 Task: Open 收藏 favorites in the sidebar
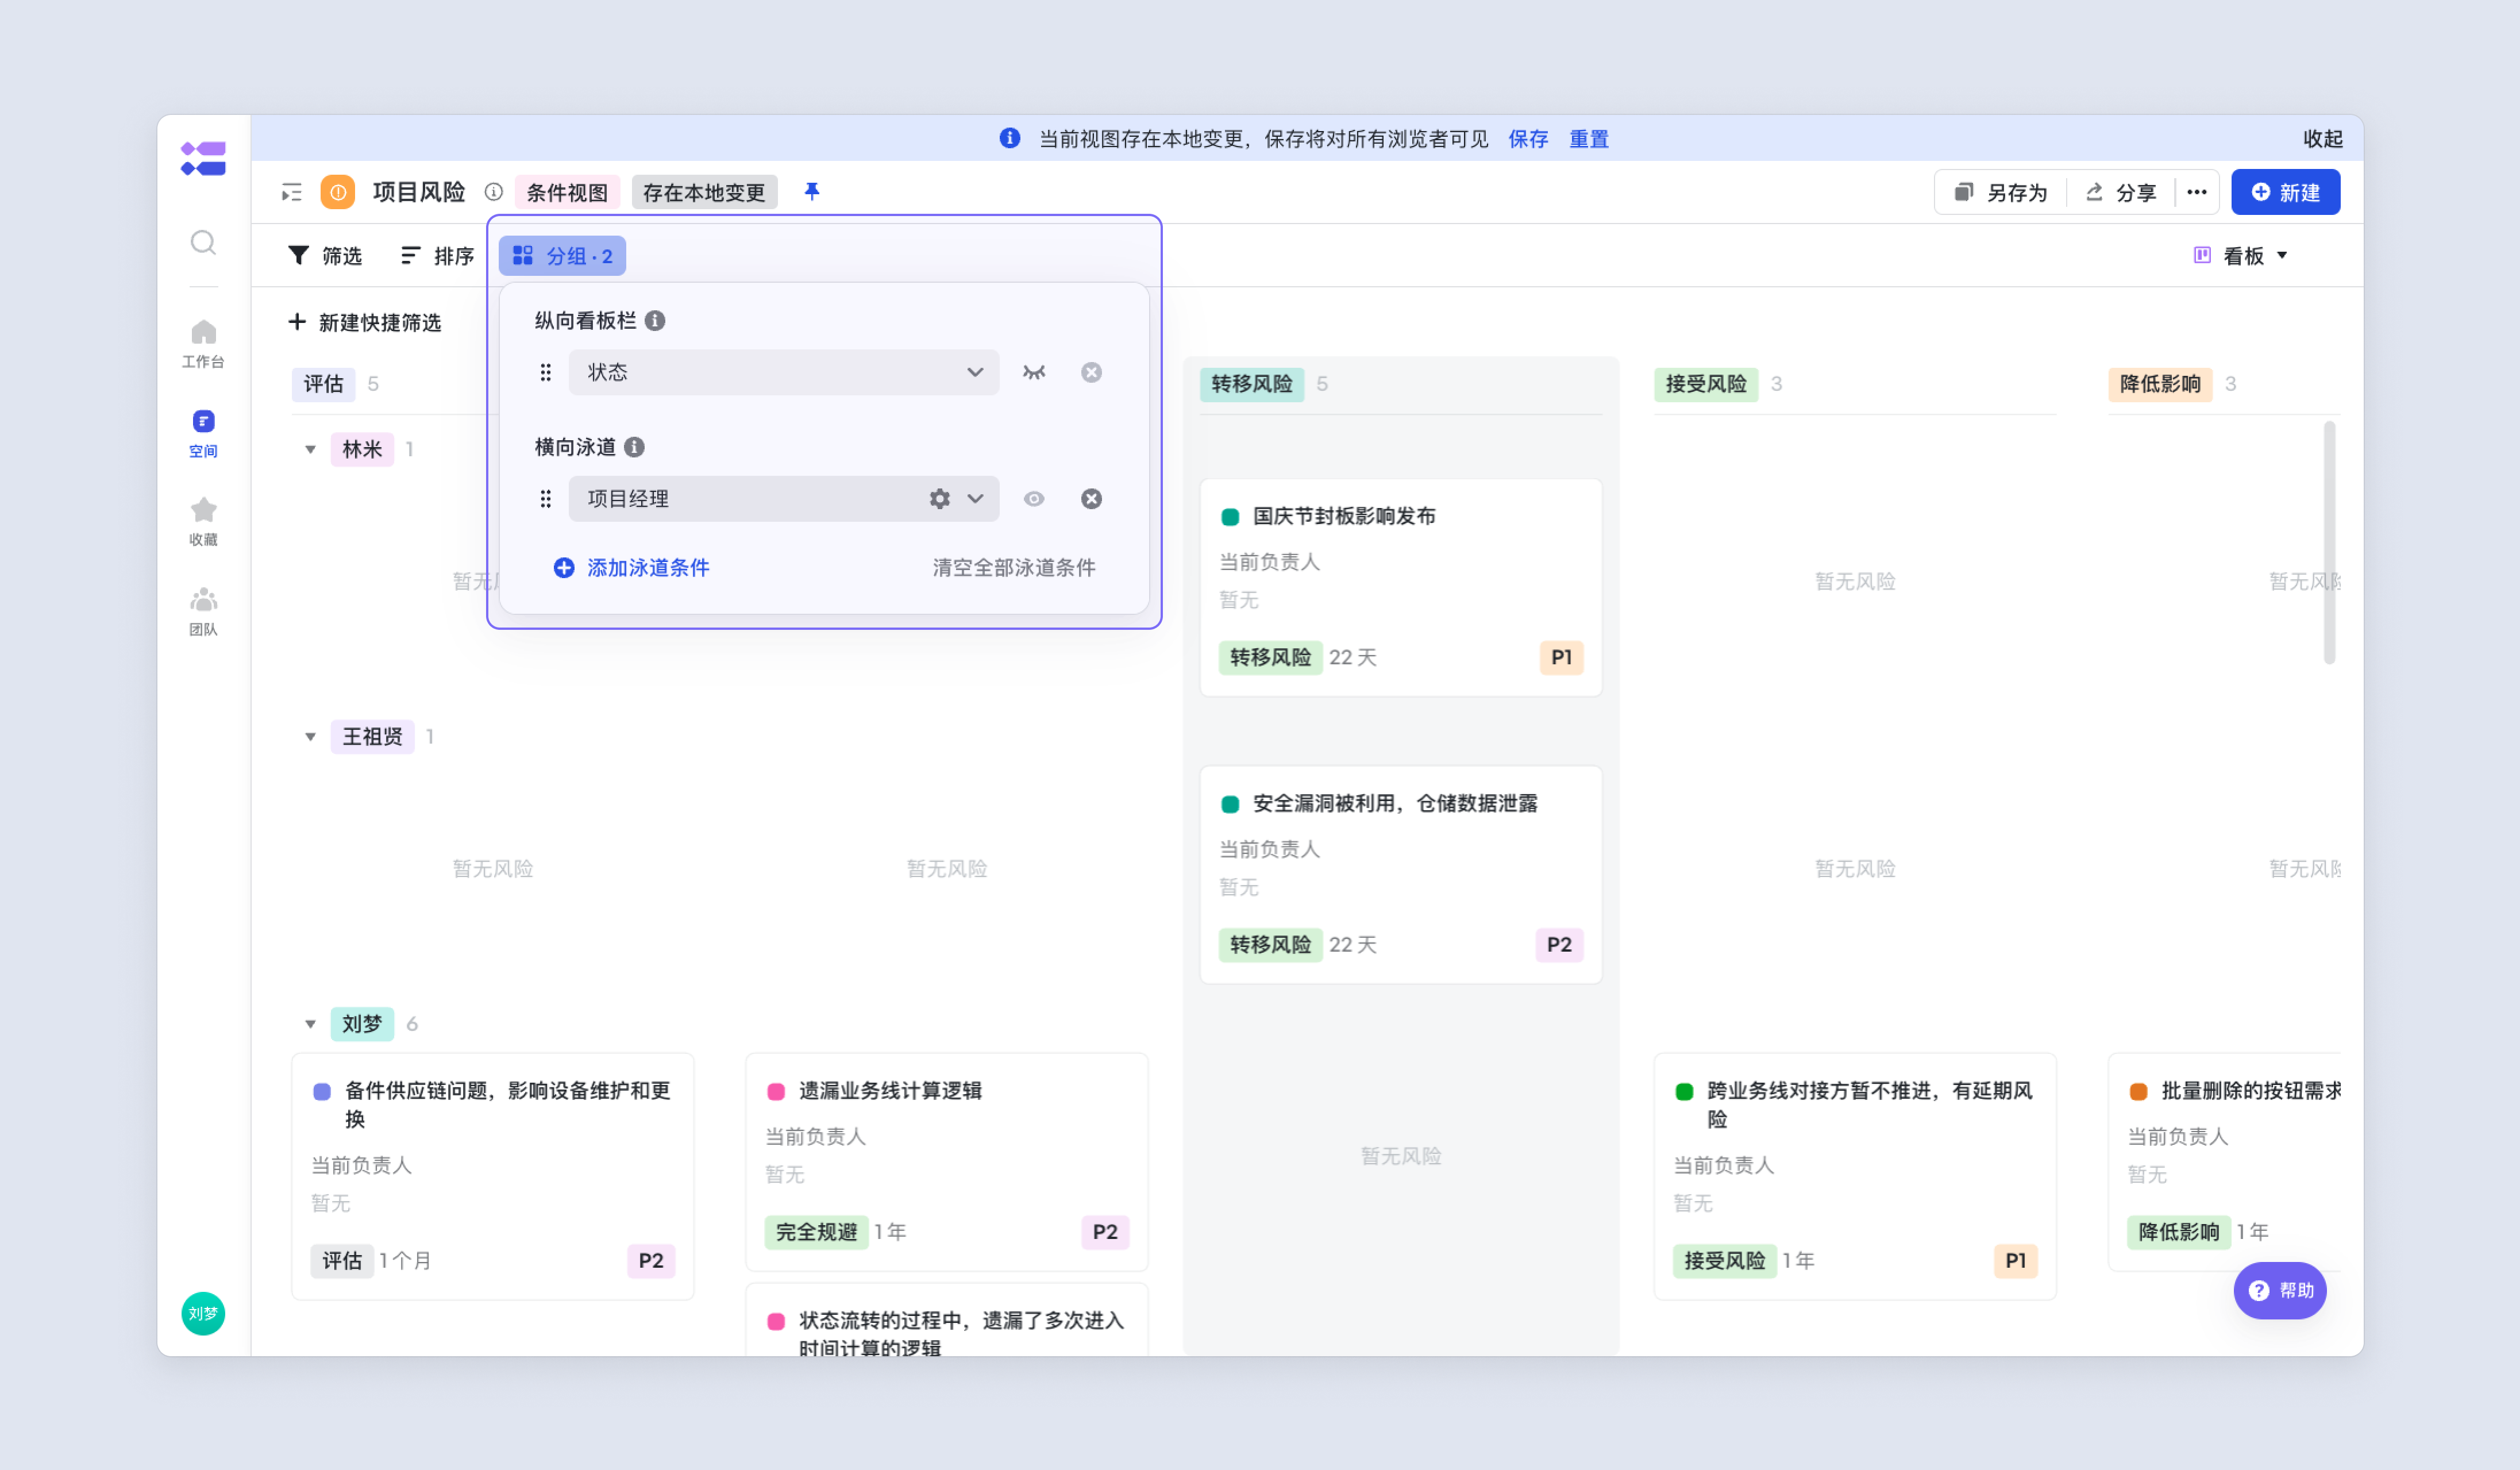pyautogui.click(x=203, y=522)
